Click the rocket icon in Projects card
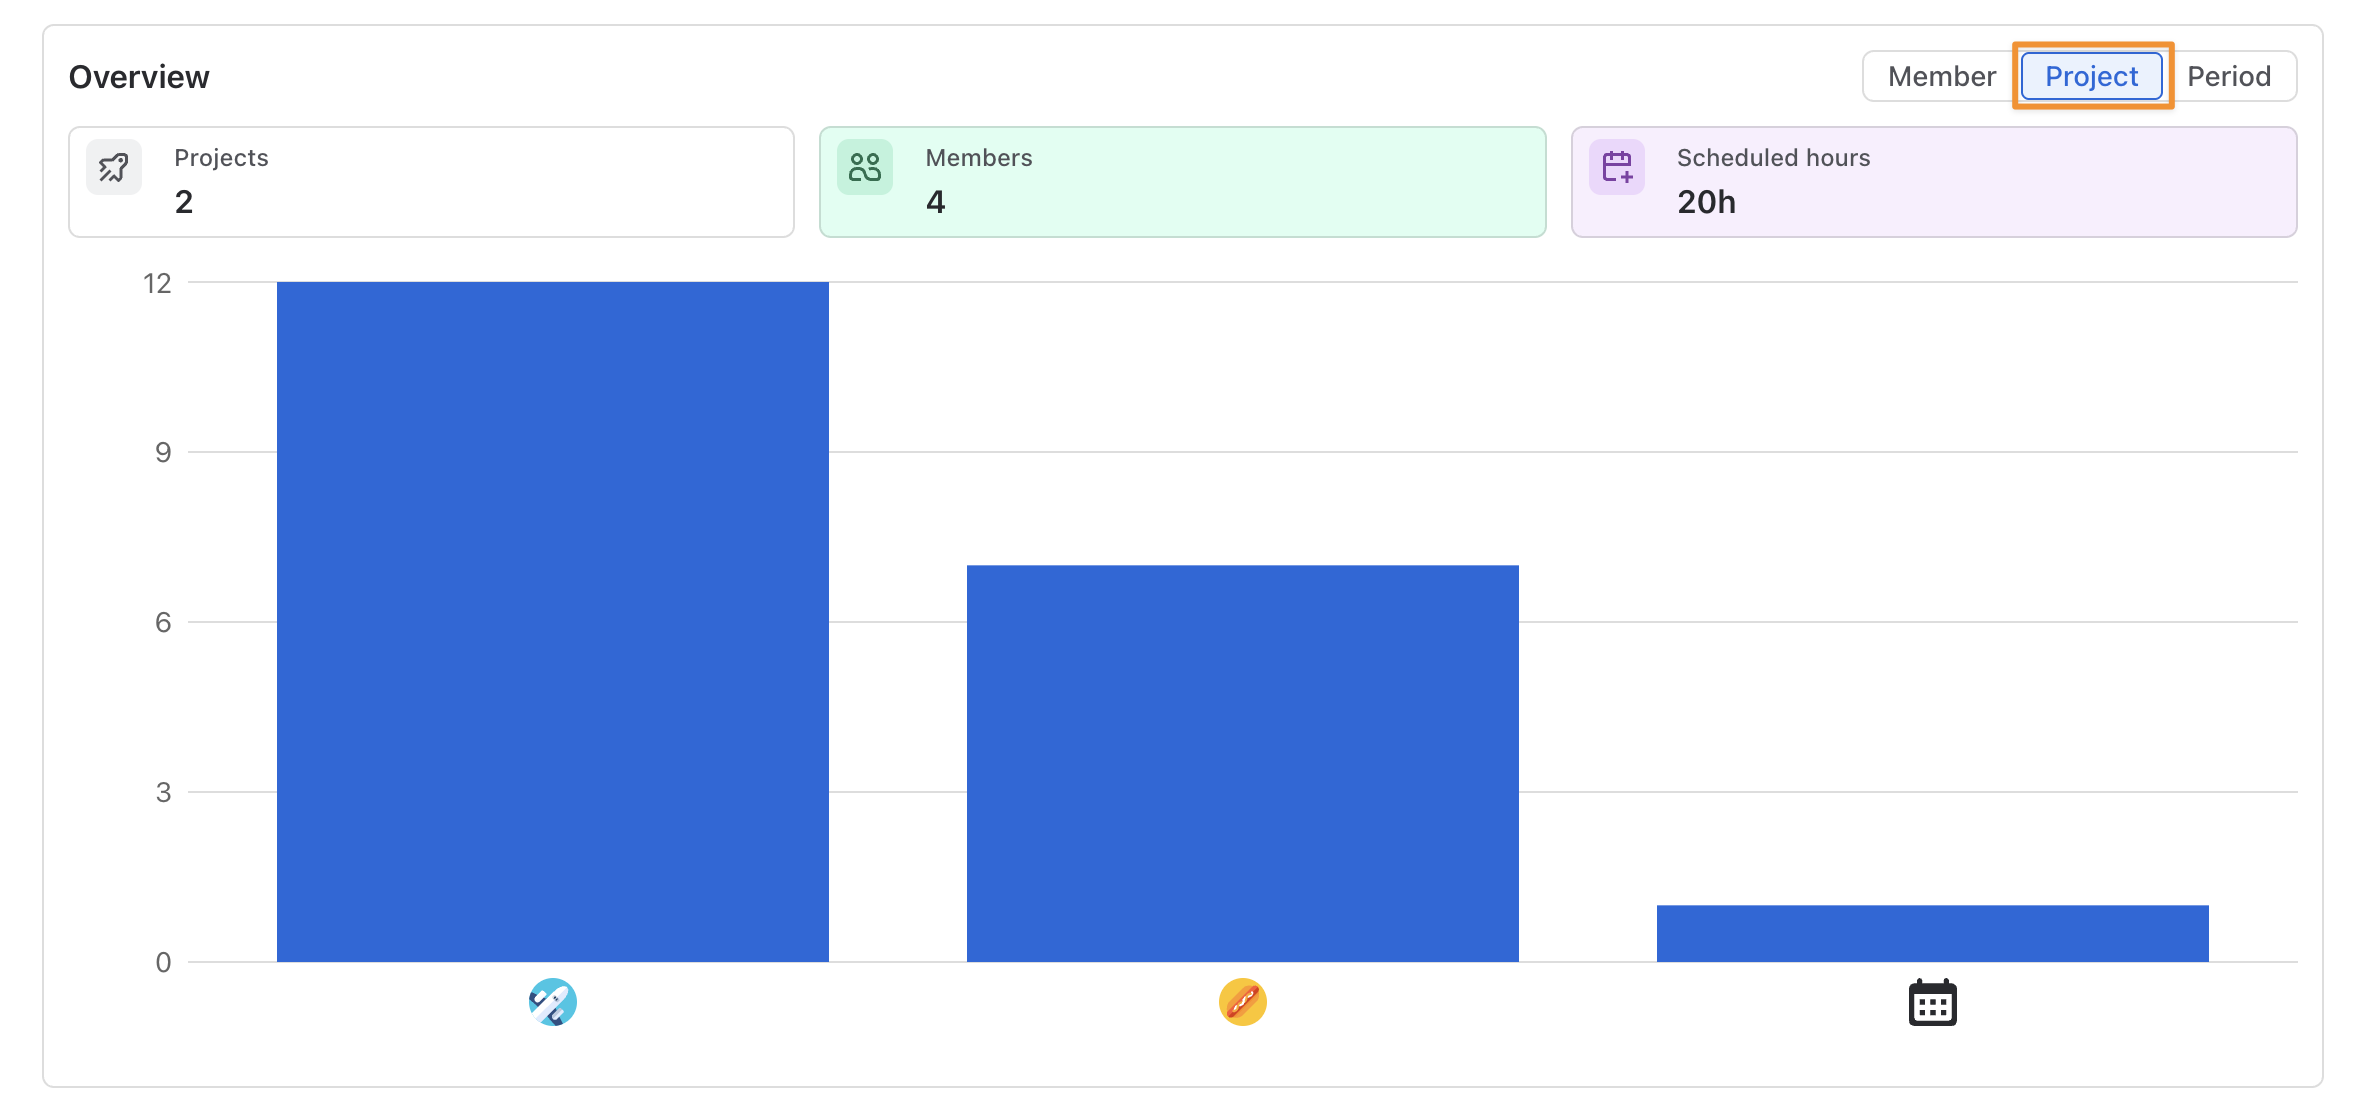 [x=114, y=167]
